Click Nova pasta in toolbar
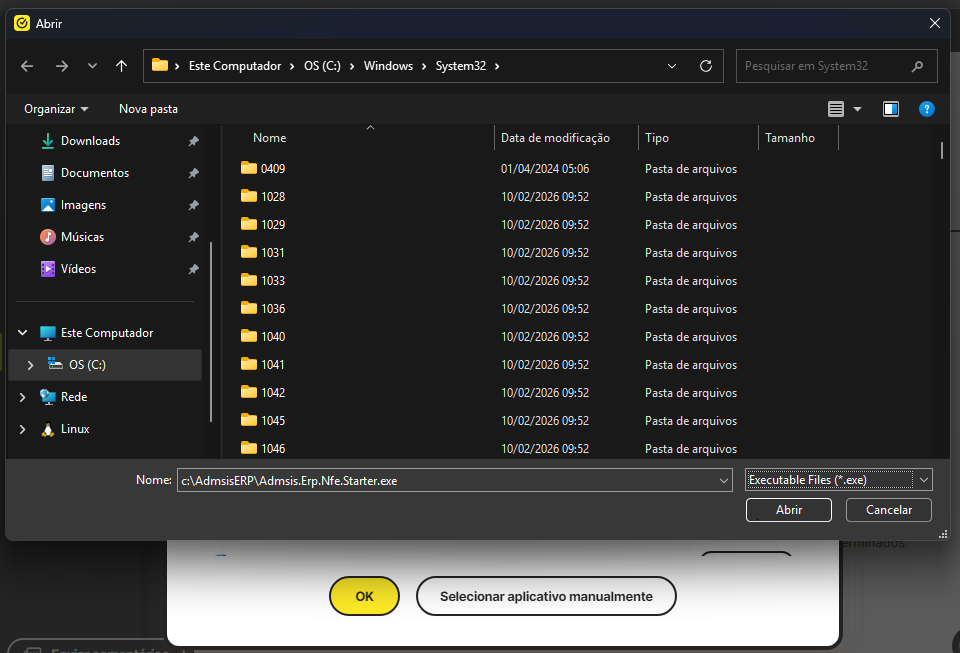The image size is (960, 653). (x=148, y=109)
